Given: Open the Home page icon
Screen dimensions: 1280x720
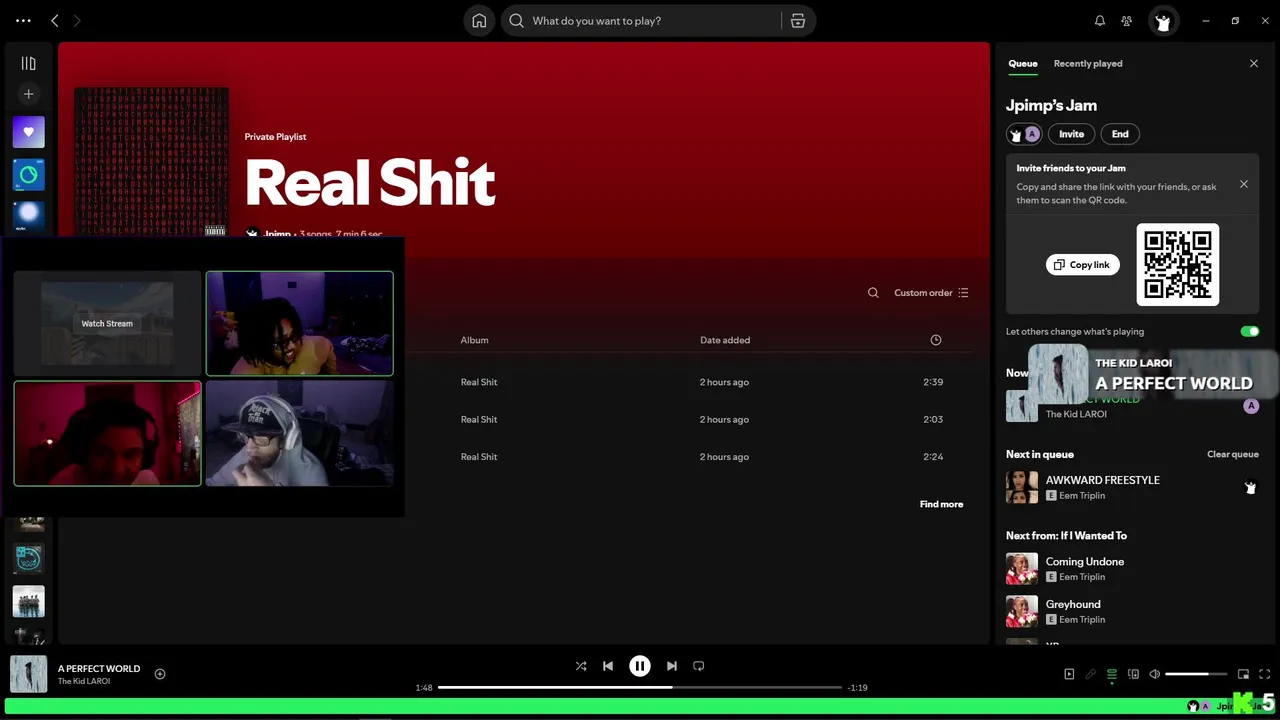Looking at the screenshot, I should 479,21.
